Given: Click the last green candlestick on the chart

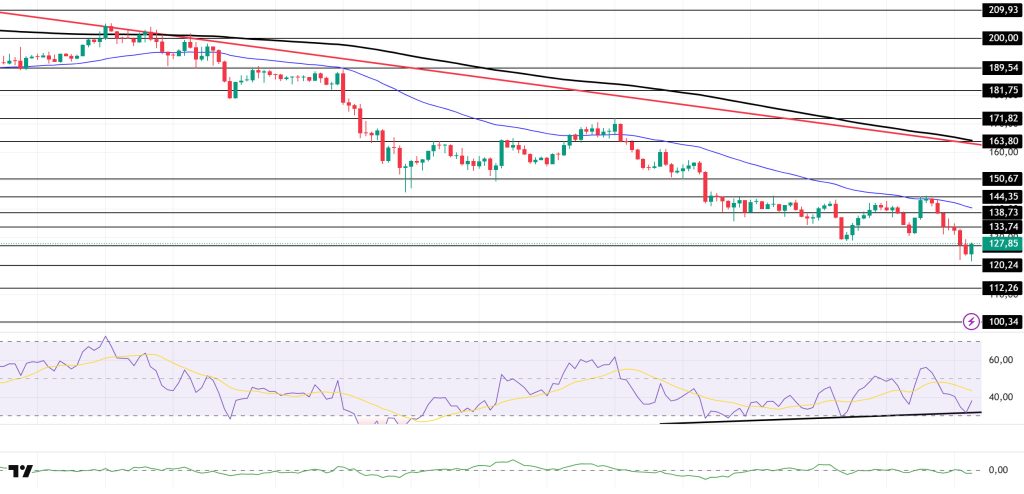Looking at the screenshot, I should coord(971,250).
